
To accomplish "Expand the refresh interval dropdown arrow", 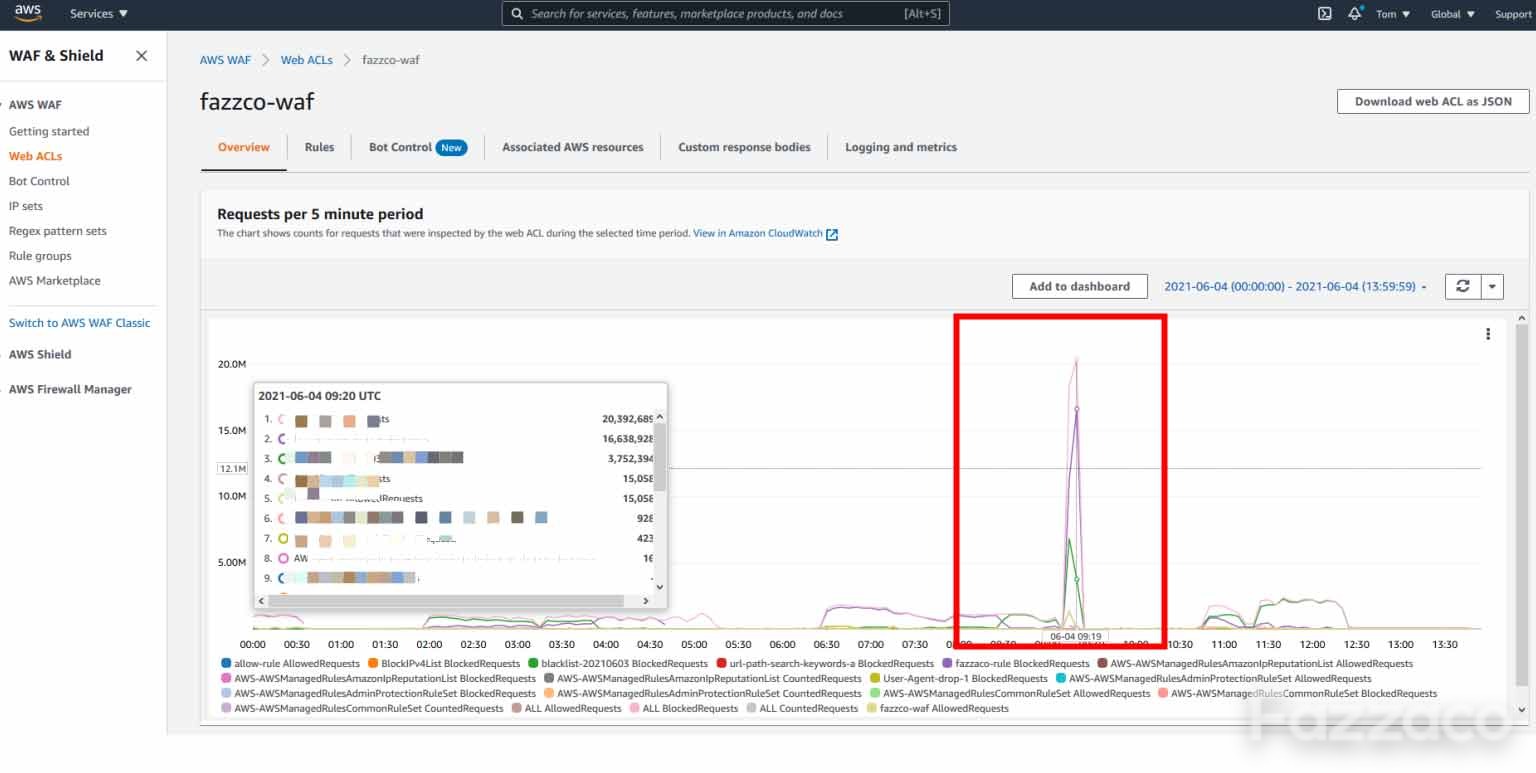I will coord(1492,286).
